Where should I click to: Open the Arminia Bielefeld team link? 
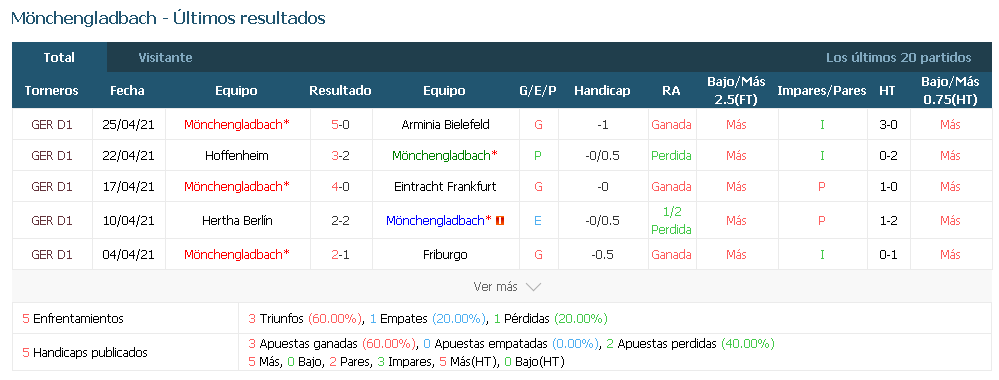(x=445, y=125)
